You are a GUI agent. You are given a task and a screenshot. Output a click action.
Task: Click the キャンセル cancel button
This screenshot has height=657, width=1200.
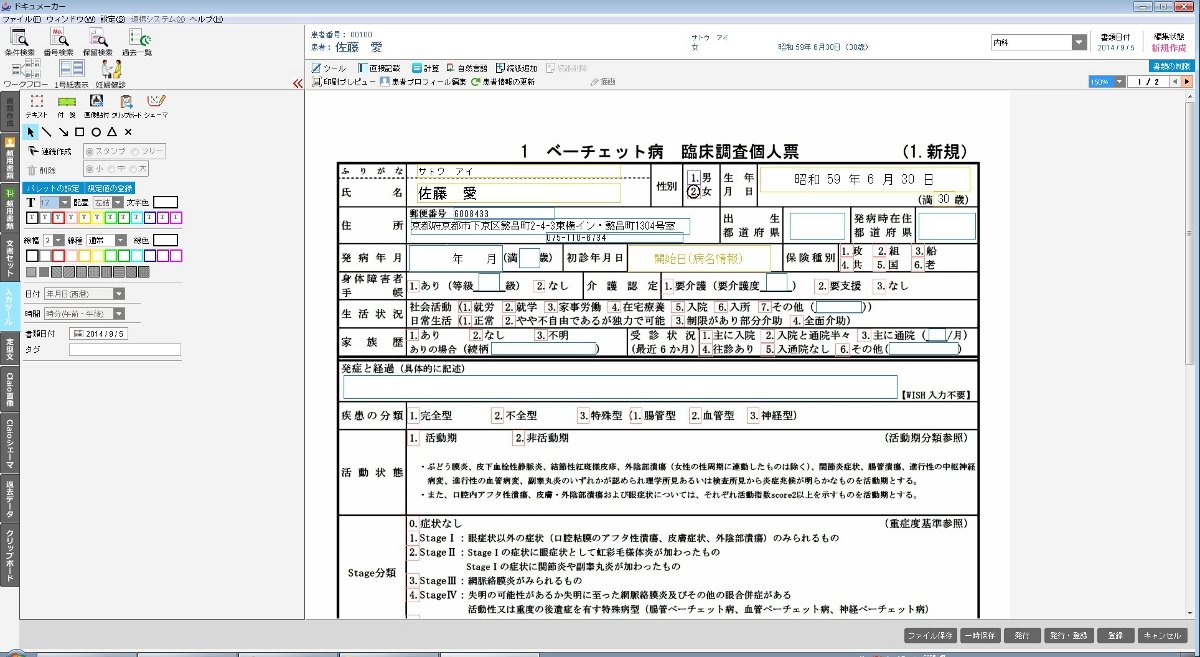click(1163, 636)
